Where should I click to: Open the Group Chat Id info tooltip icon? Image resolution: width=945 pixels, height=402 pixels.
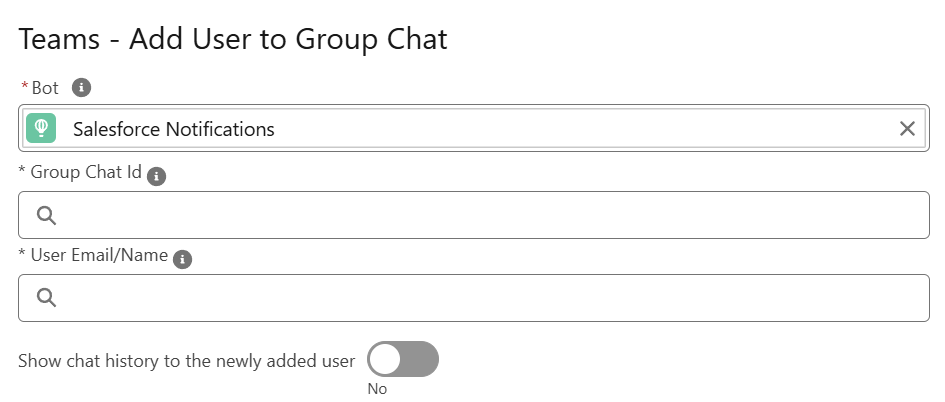pyautogui.click(x=156, y=177)
